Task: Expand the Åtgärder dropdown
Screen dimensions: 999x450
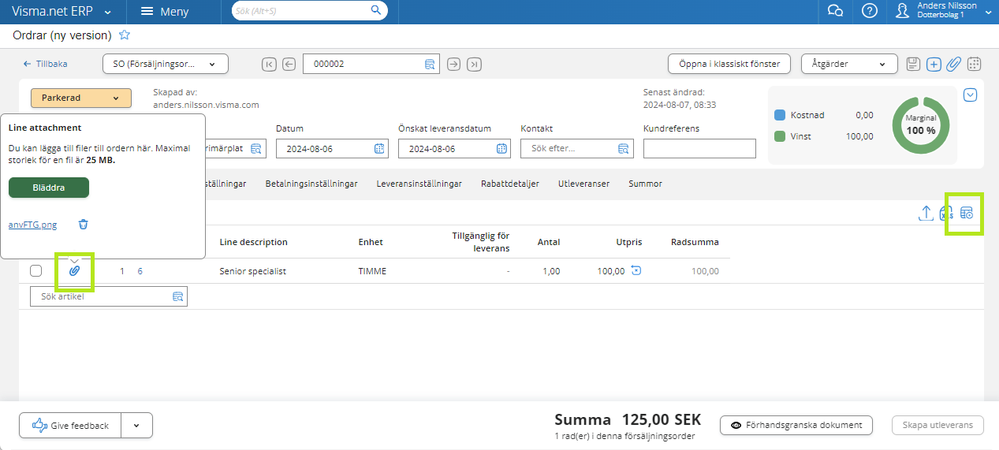Action: tap(848, 64)
